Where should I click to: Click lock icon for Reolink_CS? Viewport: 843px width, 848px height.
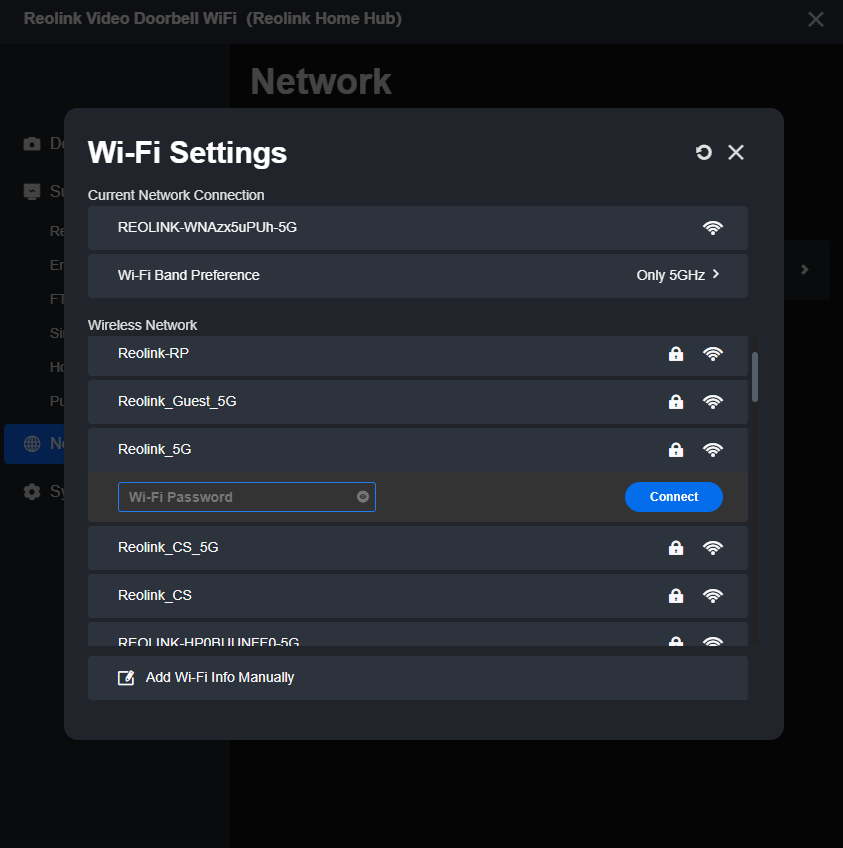pos(676,596)
